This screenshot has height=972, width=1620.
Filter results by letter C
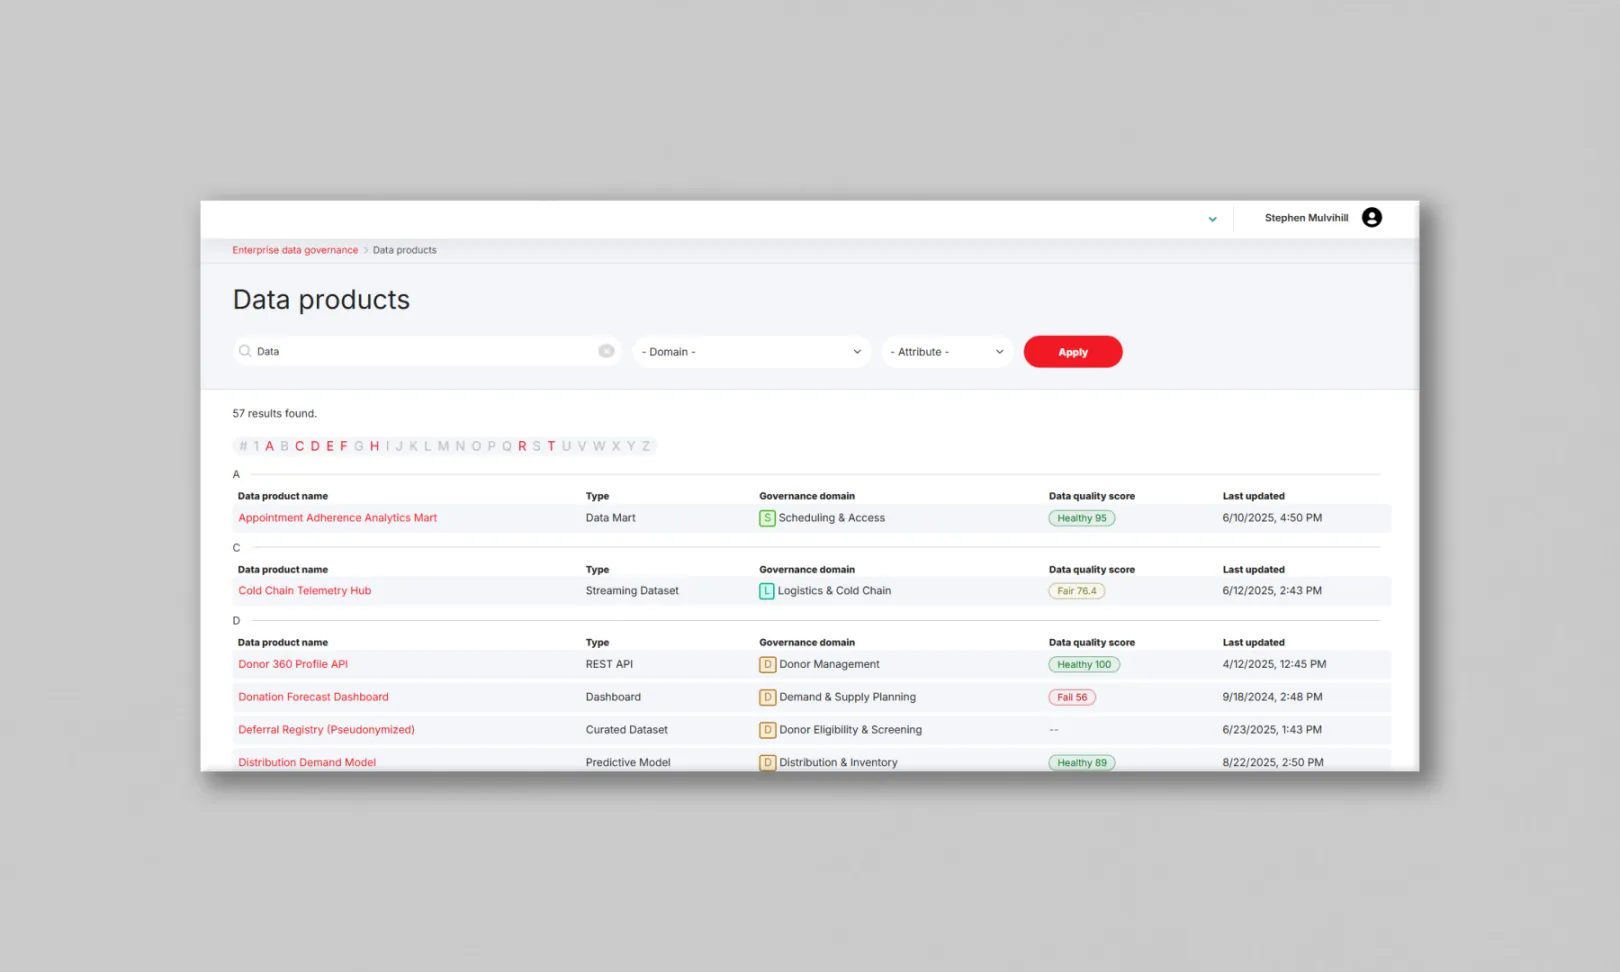click(299, 446)
